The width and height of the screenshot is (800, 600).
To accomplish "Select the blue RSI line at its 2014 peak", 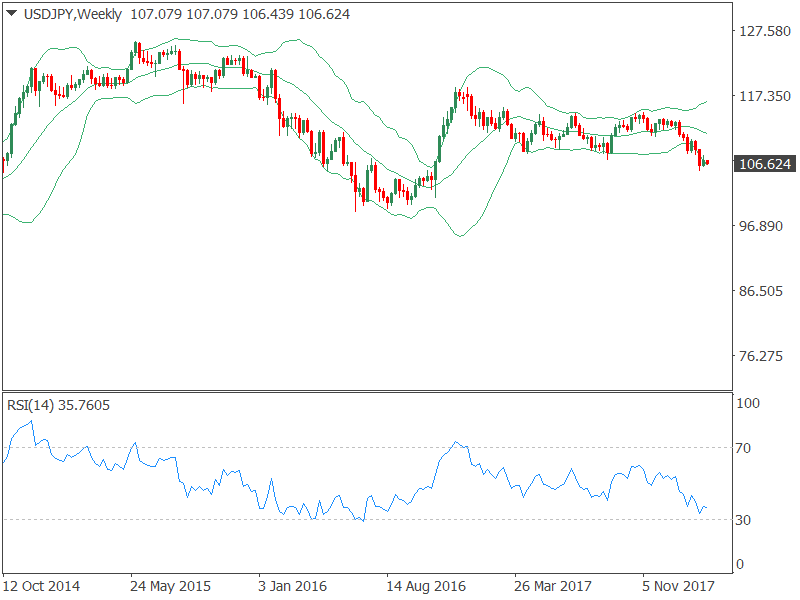I will pos(32,421).
